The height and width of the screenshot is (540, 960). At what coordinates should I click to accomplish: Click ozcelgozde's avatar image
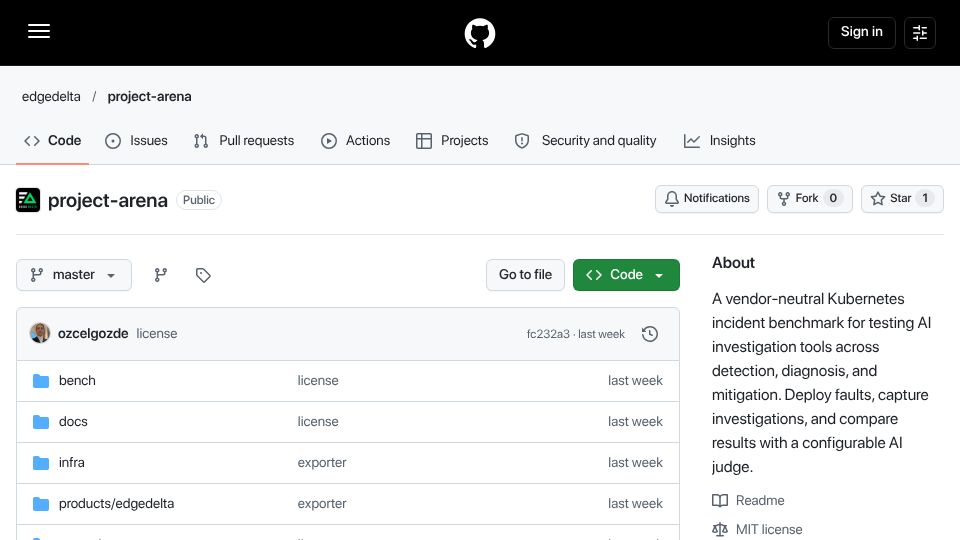coord(40,334)
